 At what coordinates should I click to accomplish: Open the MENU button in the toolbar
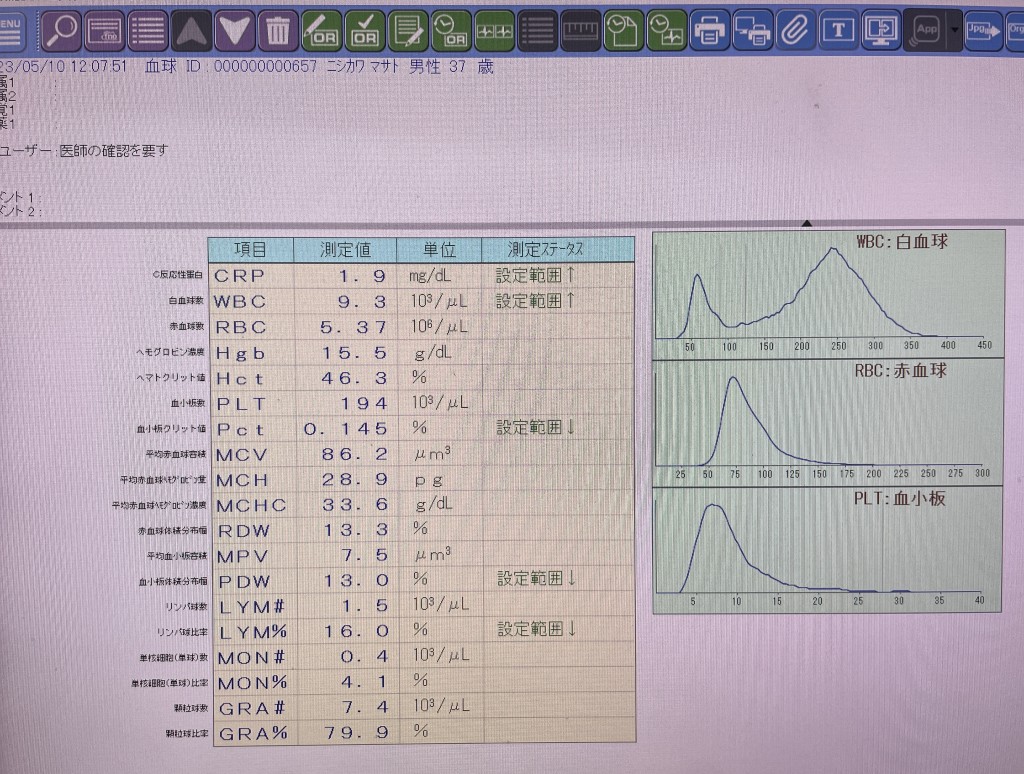[x=12, y=30]
